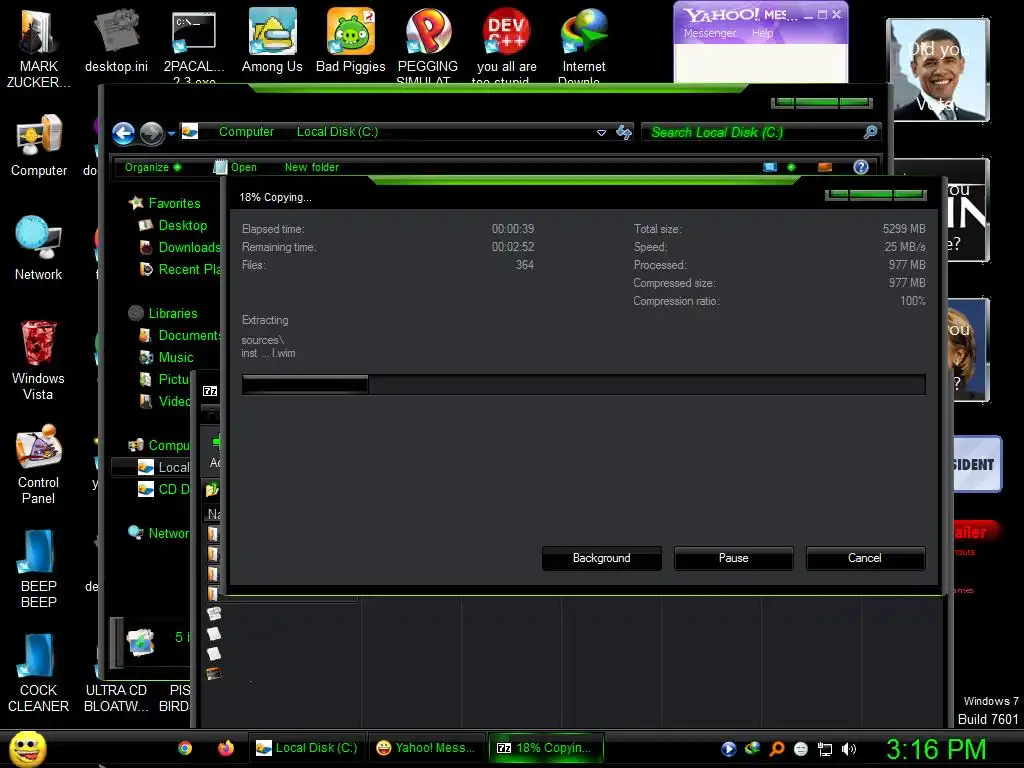1024x768 pixels.
Task: Click the Explorer back arrow button
Action: pyautogui.click(x=123, y=134)
